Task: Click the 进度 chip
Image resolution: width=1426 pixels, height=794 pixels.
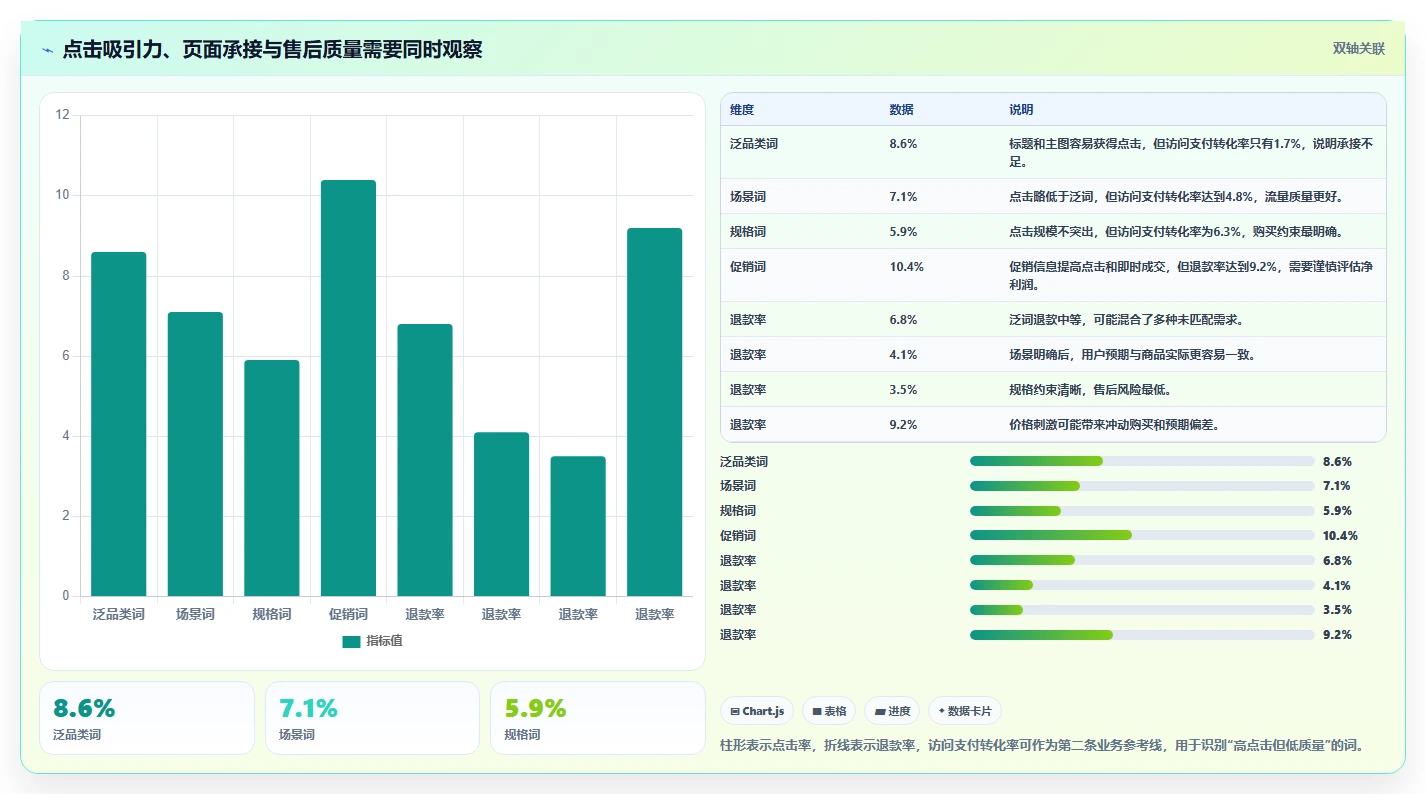Action: [x=892, y=711]
